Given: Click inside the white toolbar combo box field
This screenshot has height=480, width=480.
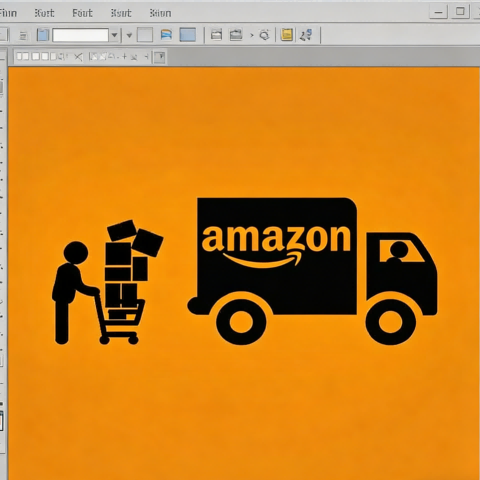Looking at the screenshot, I should coord(81,35).
